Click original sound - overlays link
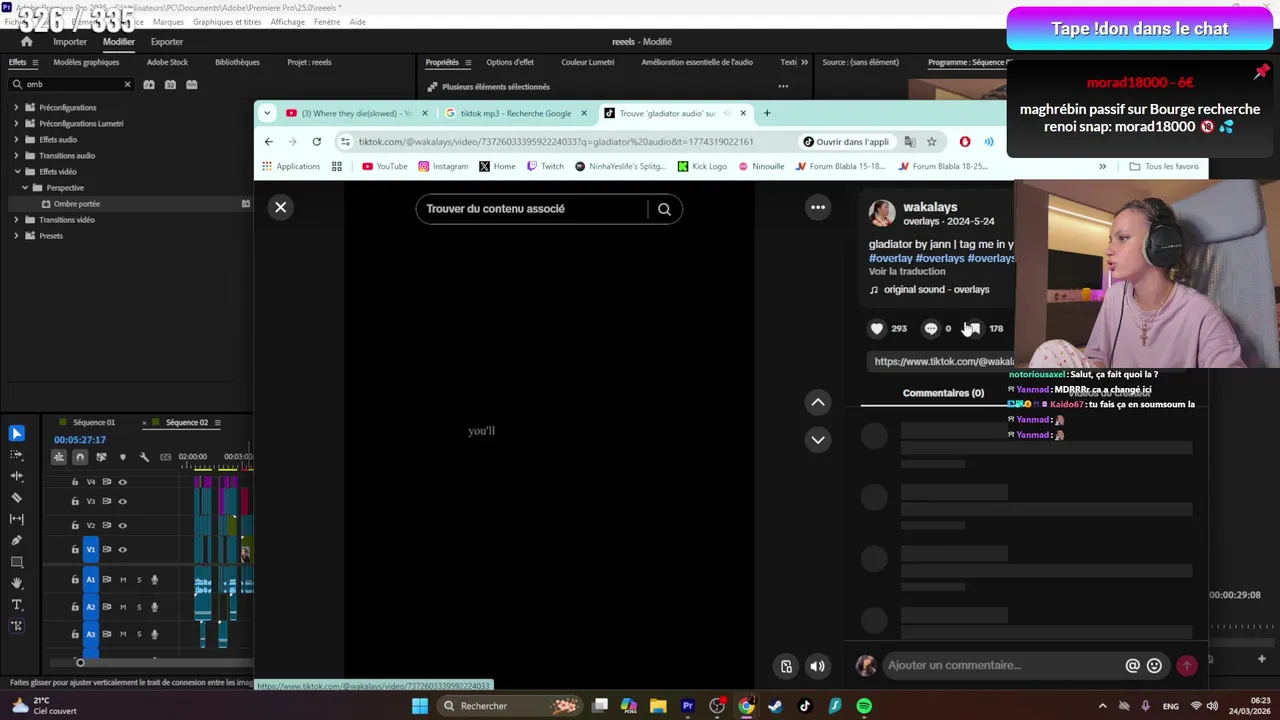Screen dimensions: 1280x720 pyautogui.click(x=936, y=289)
